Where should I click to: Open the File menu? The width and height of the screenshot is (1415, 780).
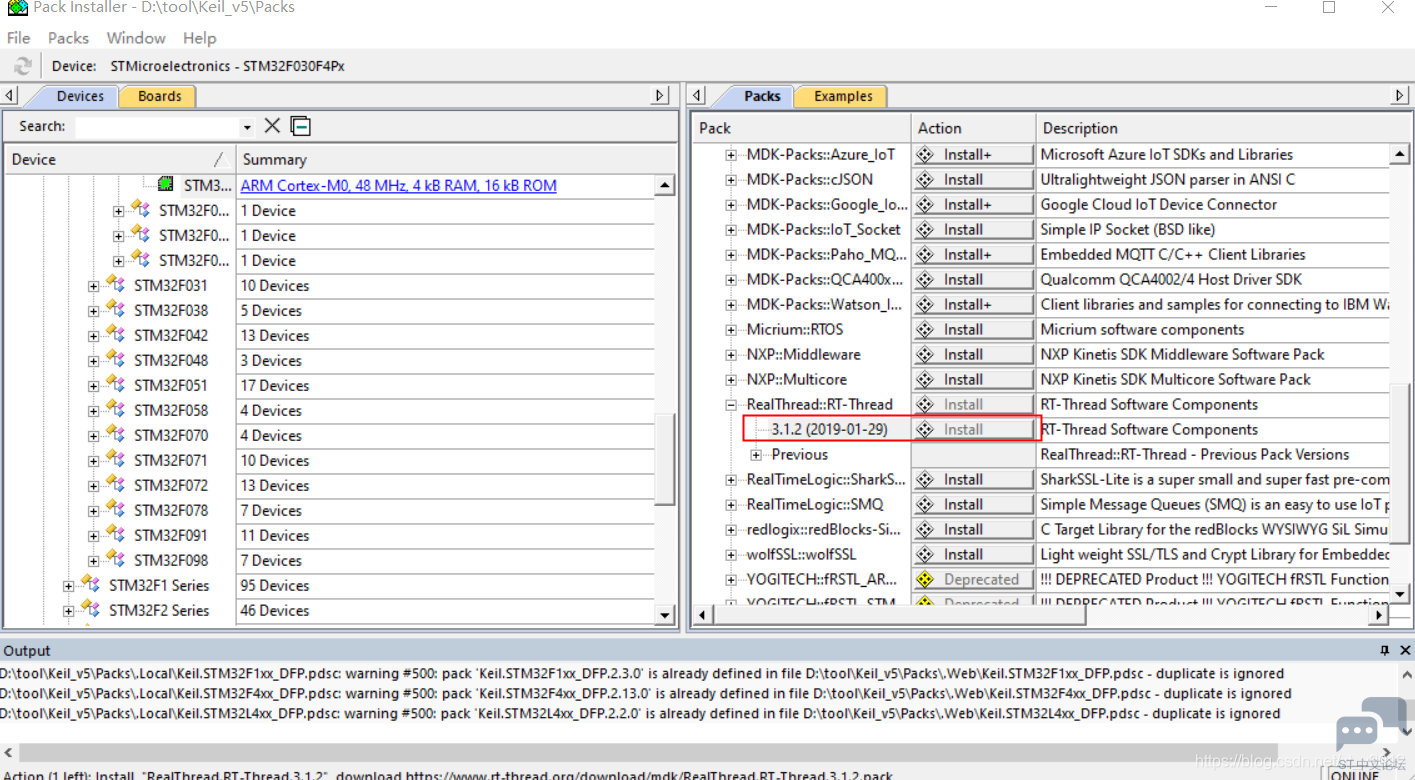19,38
